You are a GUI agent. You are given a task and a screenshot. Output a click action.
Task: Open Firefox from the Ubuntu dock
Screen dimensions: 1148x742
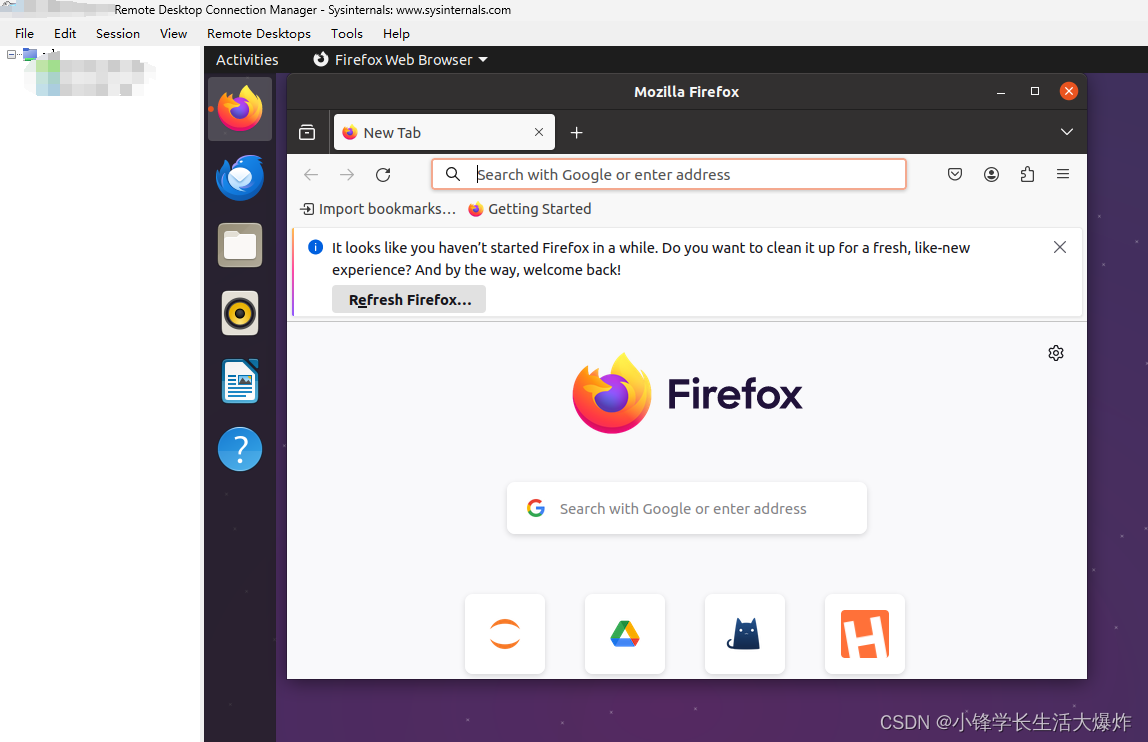pos(240,108)
